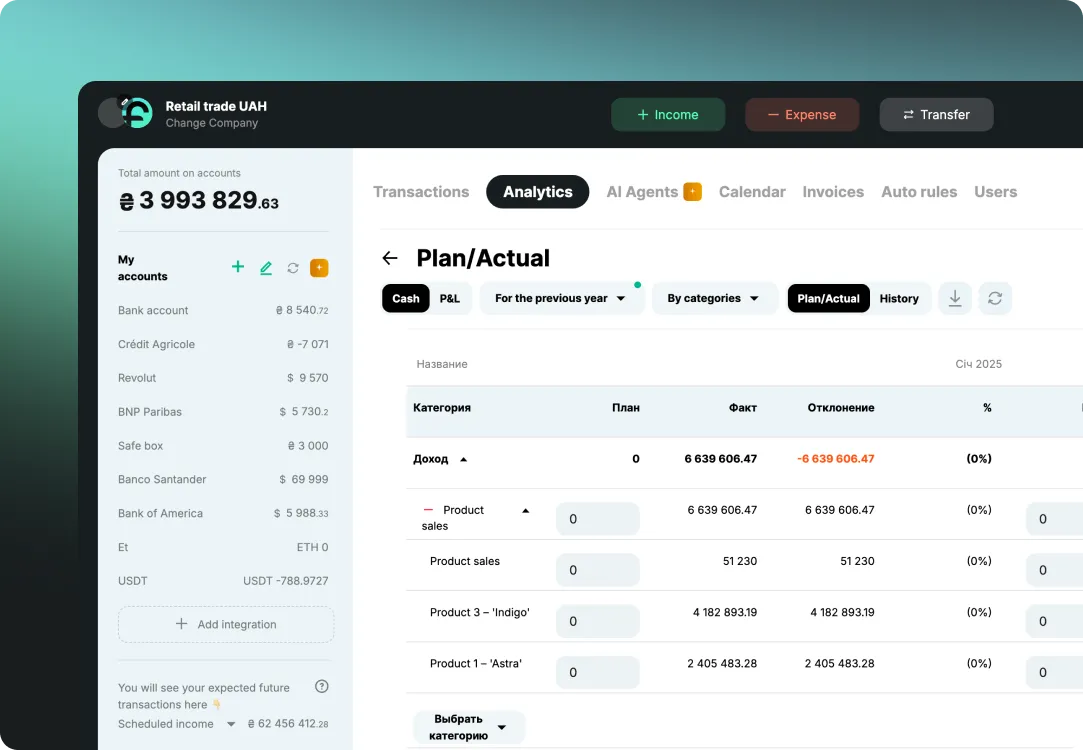
Task: Select the Revolut account
Action: (x=223, y=378)
